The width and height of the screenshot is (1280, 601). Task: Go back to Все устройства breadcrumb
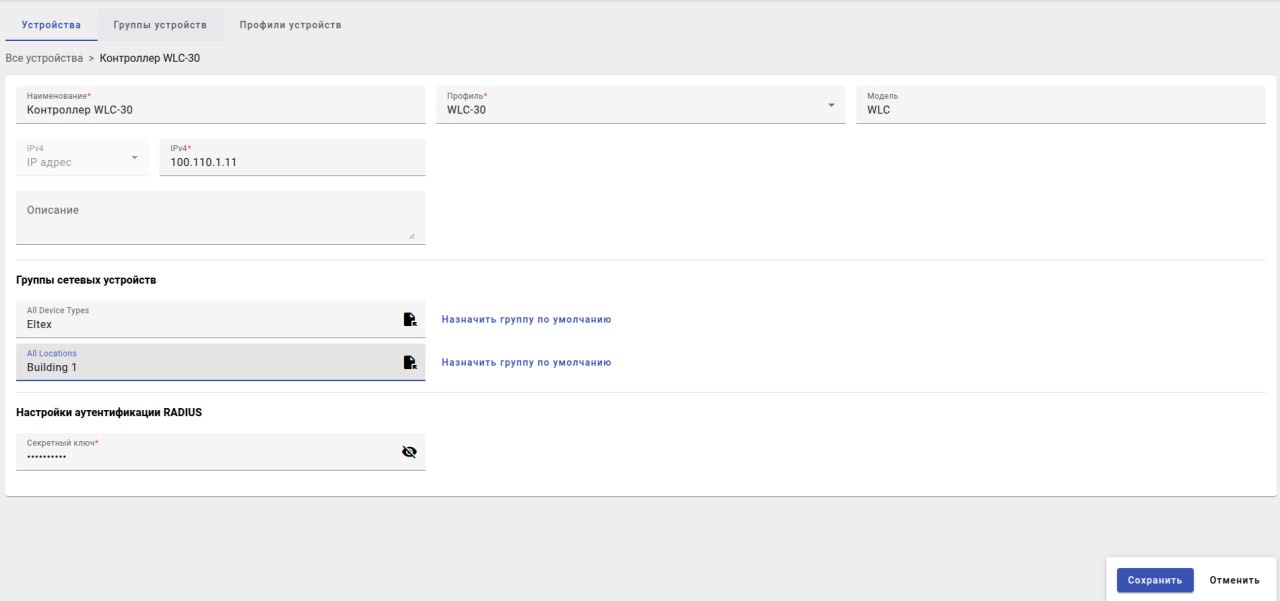(x=44, y=58)
